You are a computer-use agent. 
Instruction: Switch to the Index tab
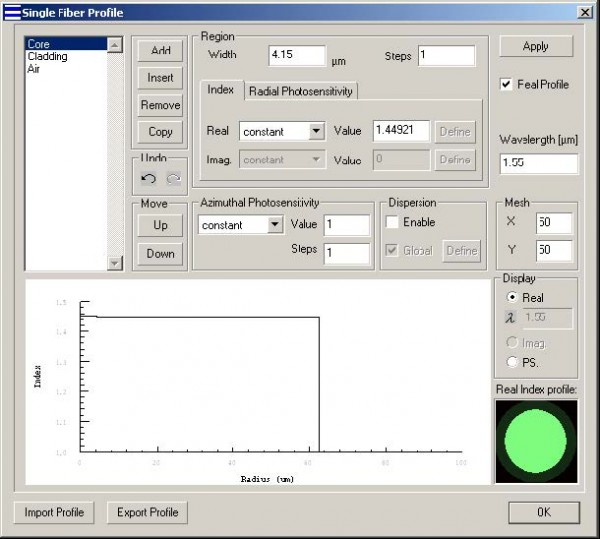coord(220,90)
